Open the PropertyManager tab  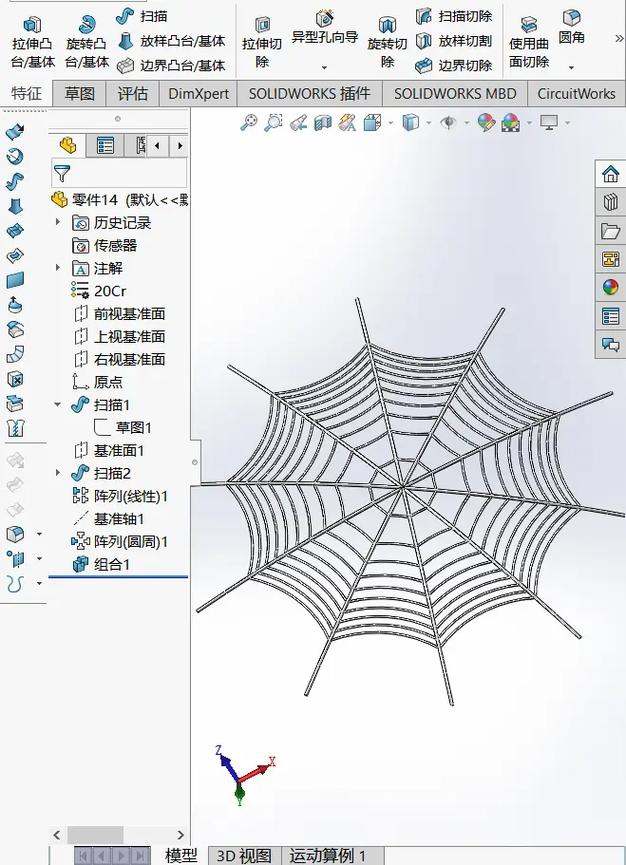point(105,146)
